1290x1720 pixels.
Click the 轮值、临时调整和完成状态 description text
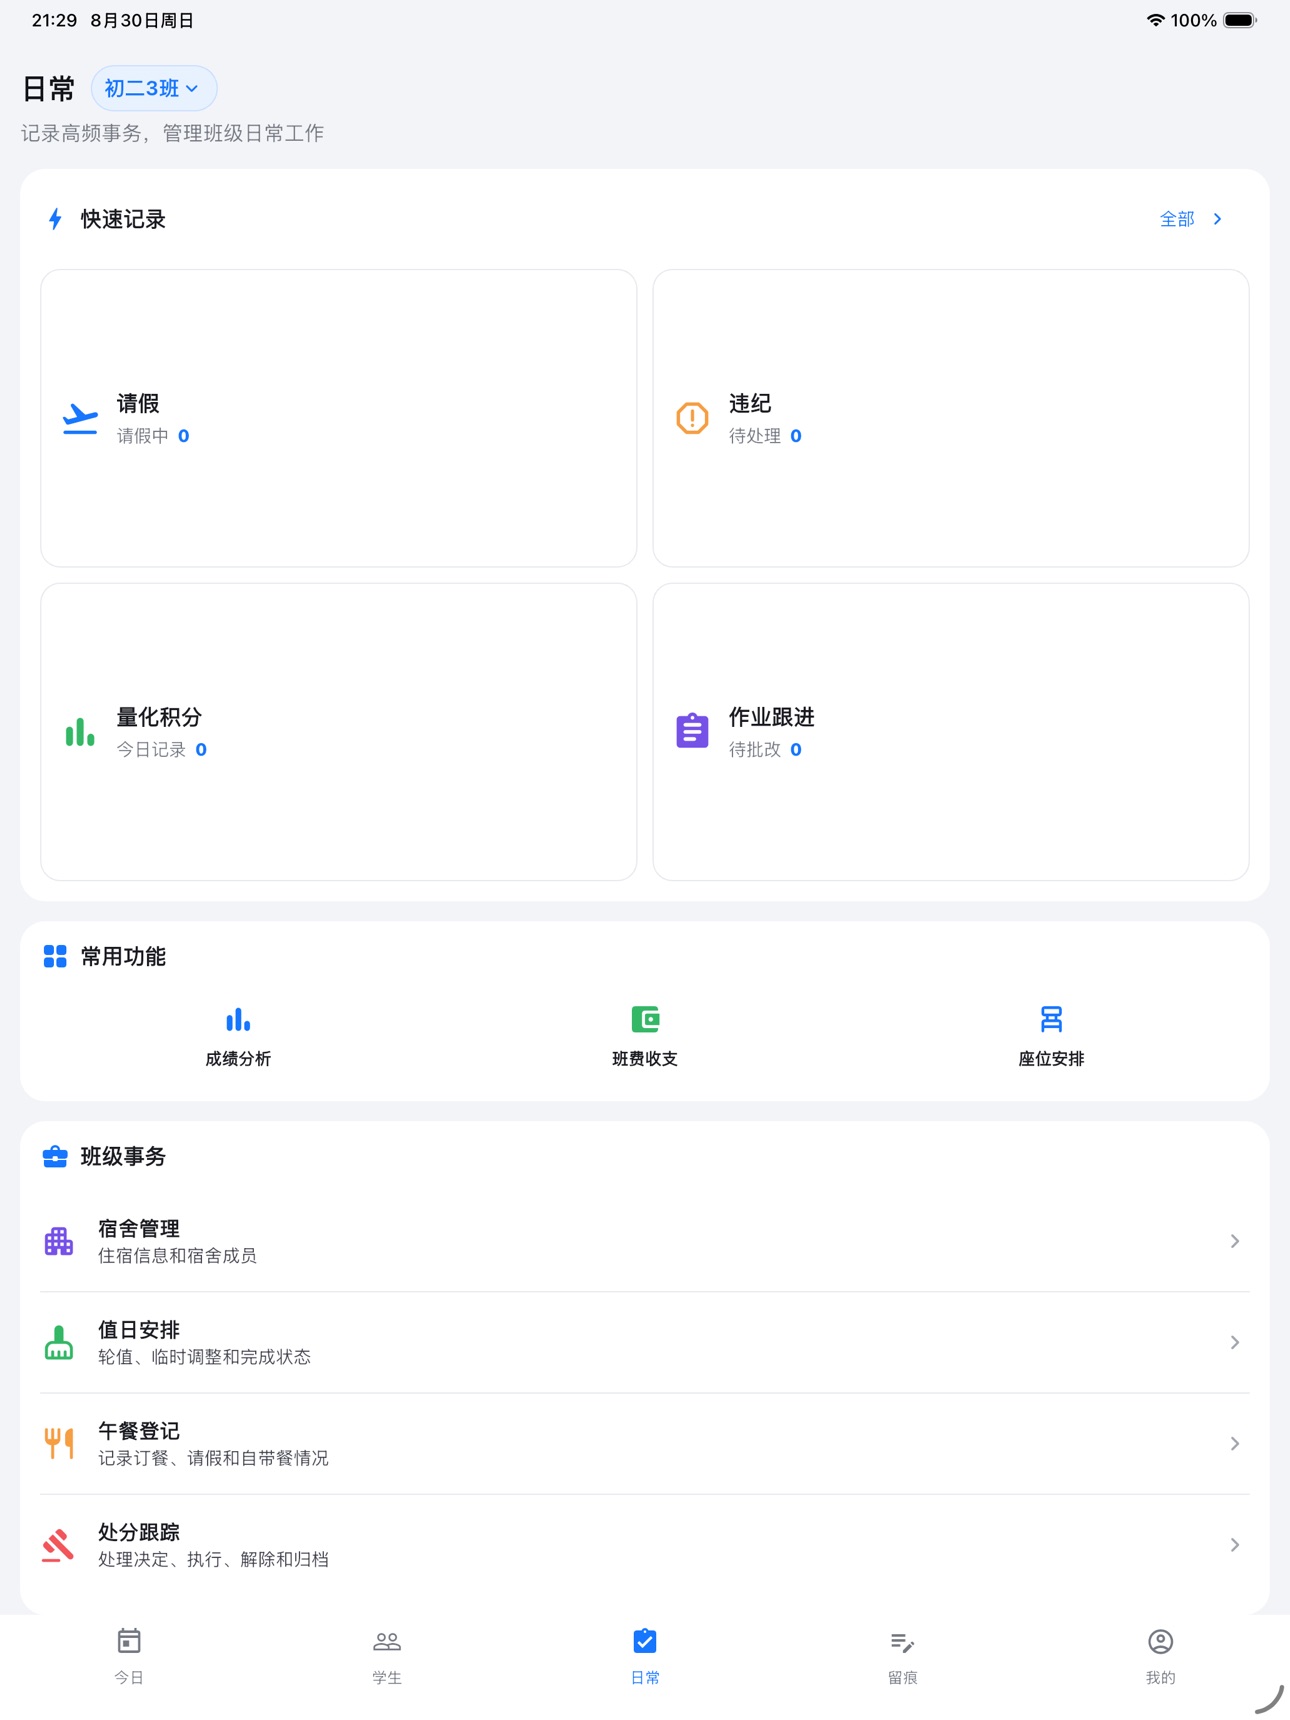click(x=204, y=1357)
